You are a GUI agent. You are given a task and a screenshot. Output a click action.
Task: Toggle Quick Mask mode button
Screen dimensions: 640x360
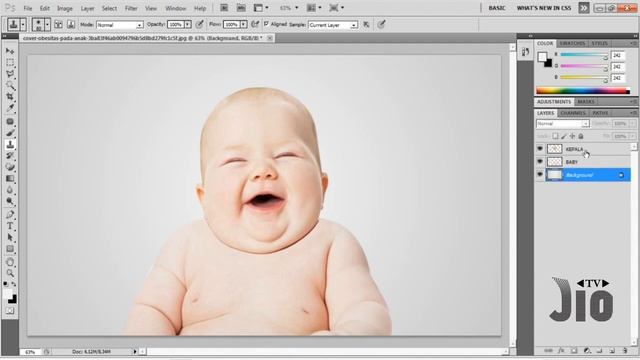pos(10,311)
